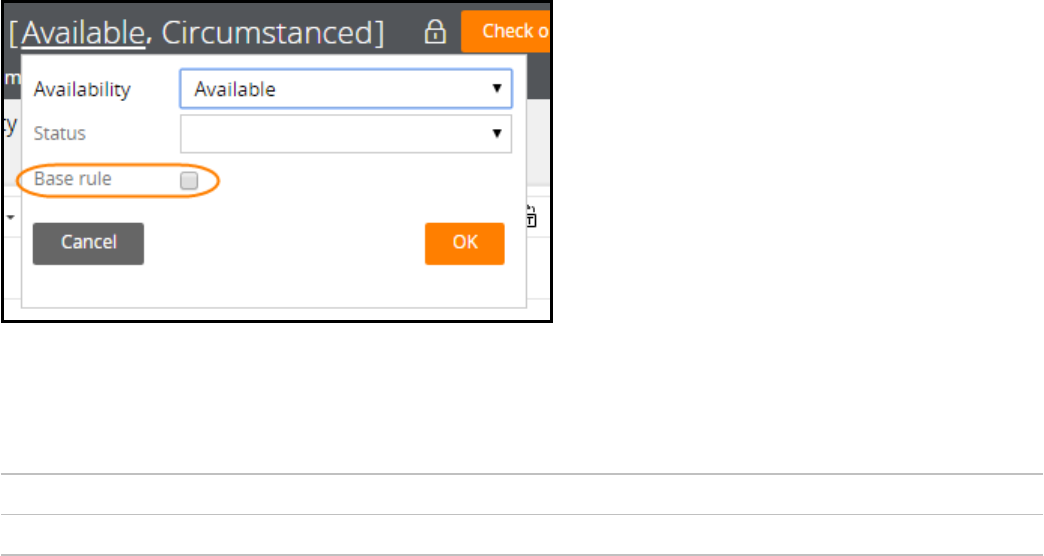Enable the Base rule checkbox
The height and width of the screenshot is (556, 1044).
(x=189, y=181)
